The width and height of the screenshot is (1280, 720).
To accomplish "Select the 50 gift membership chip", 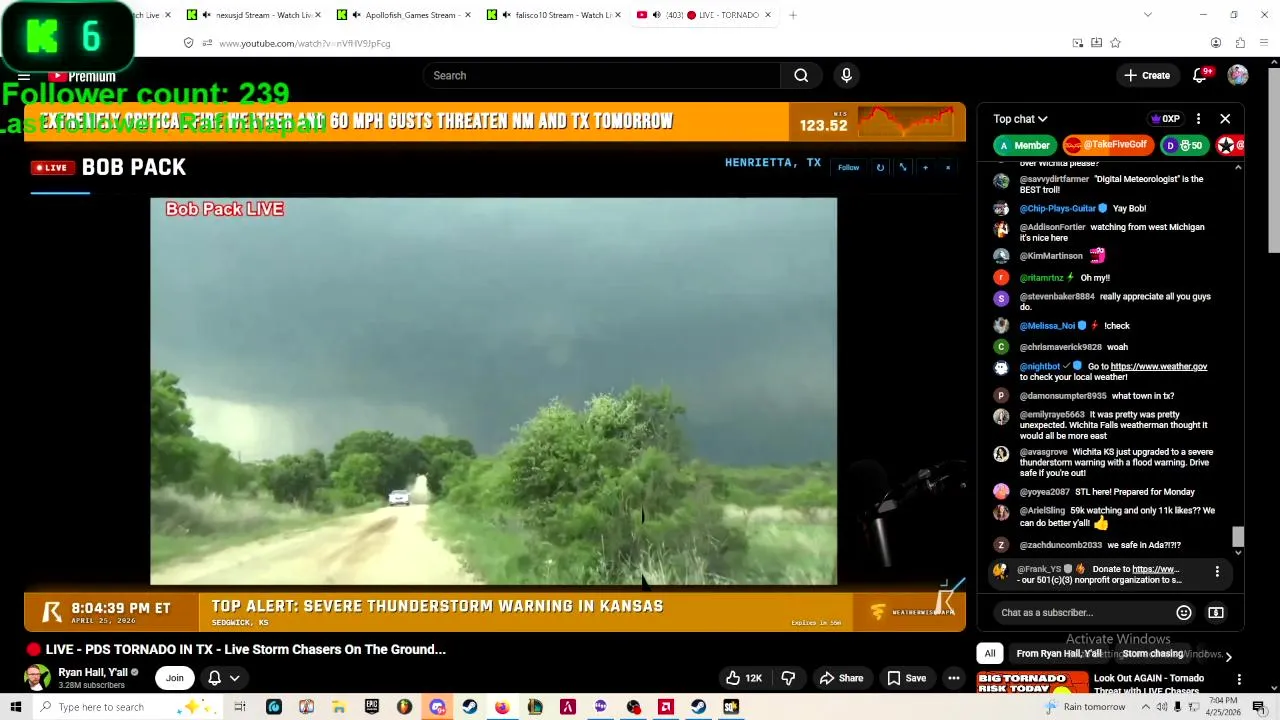I will click(1184, 145).
